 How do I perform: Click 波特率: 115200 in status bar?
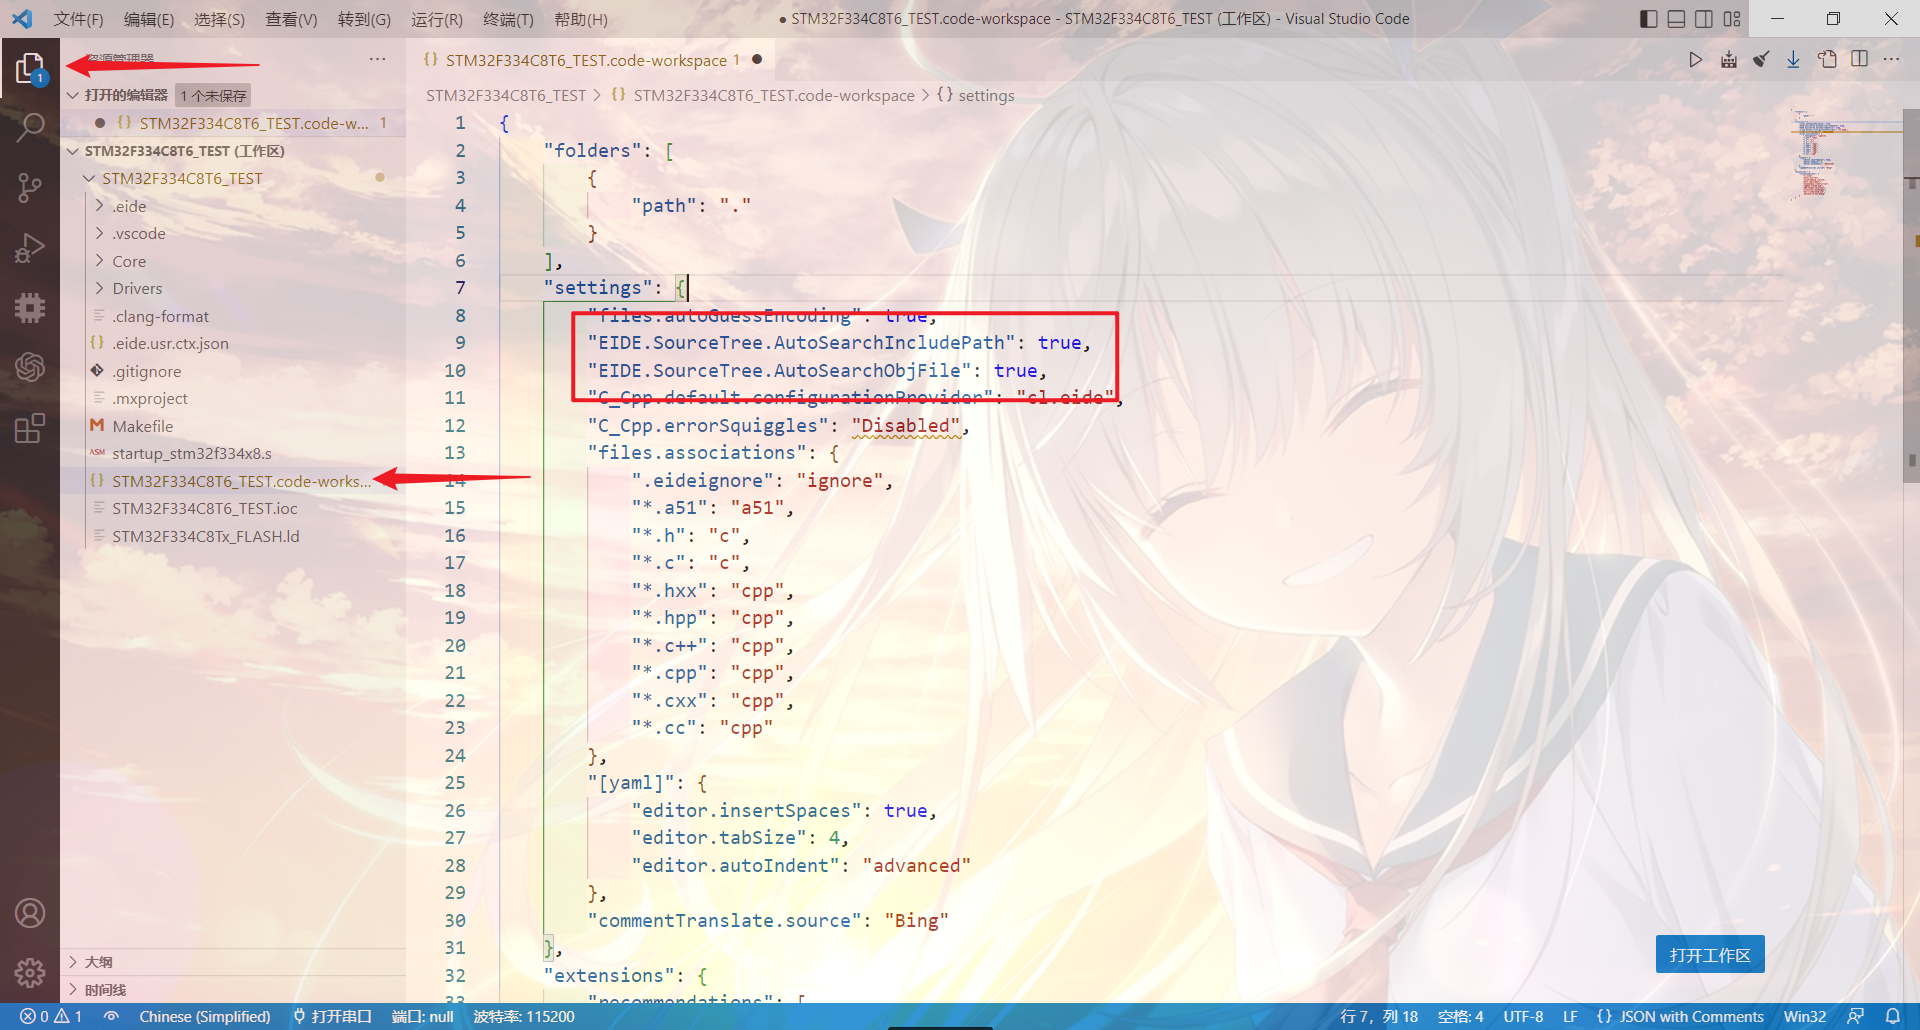click(524, 1016)
